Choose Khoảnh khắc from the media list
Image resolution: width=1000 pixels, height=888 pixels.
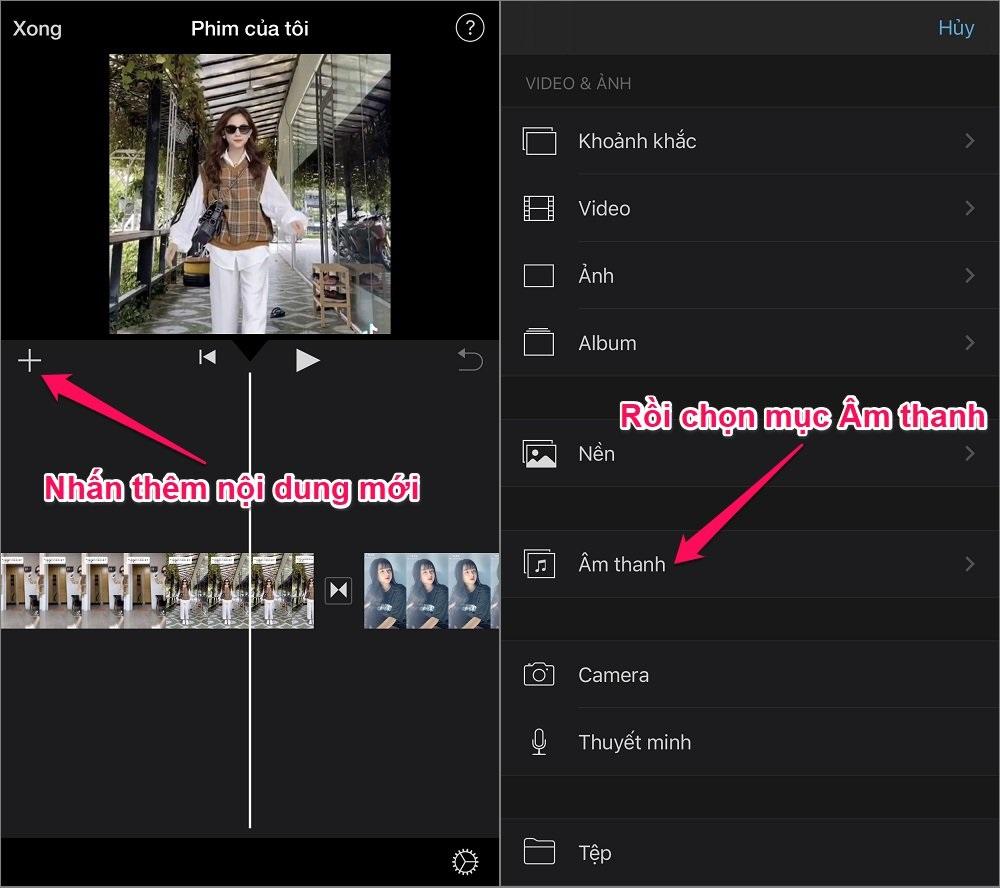(x=637, y=141)
